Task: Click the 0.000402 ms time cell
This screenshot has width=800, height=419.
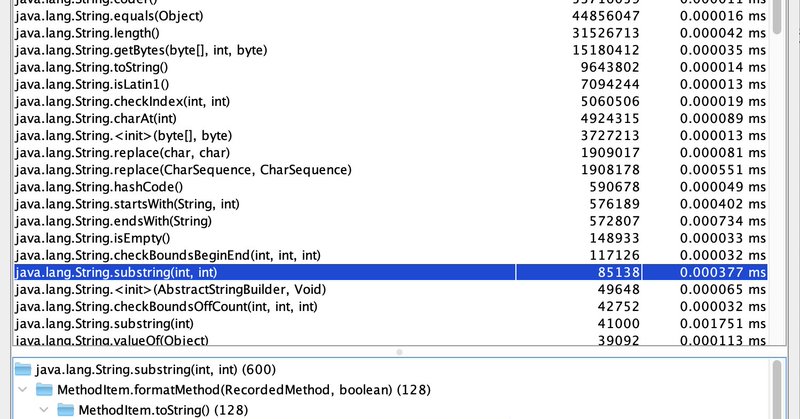Action: [x=723, y=204]
